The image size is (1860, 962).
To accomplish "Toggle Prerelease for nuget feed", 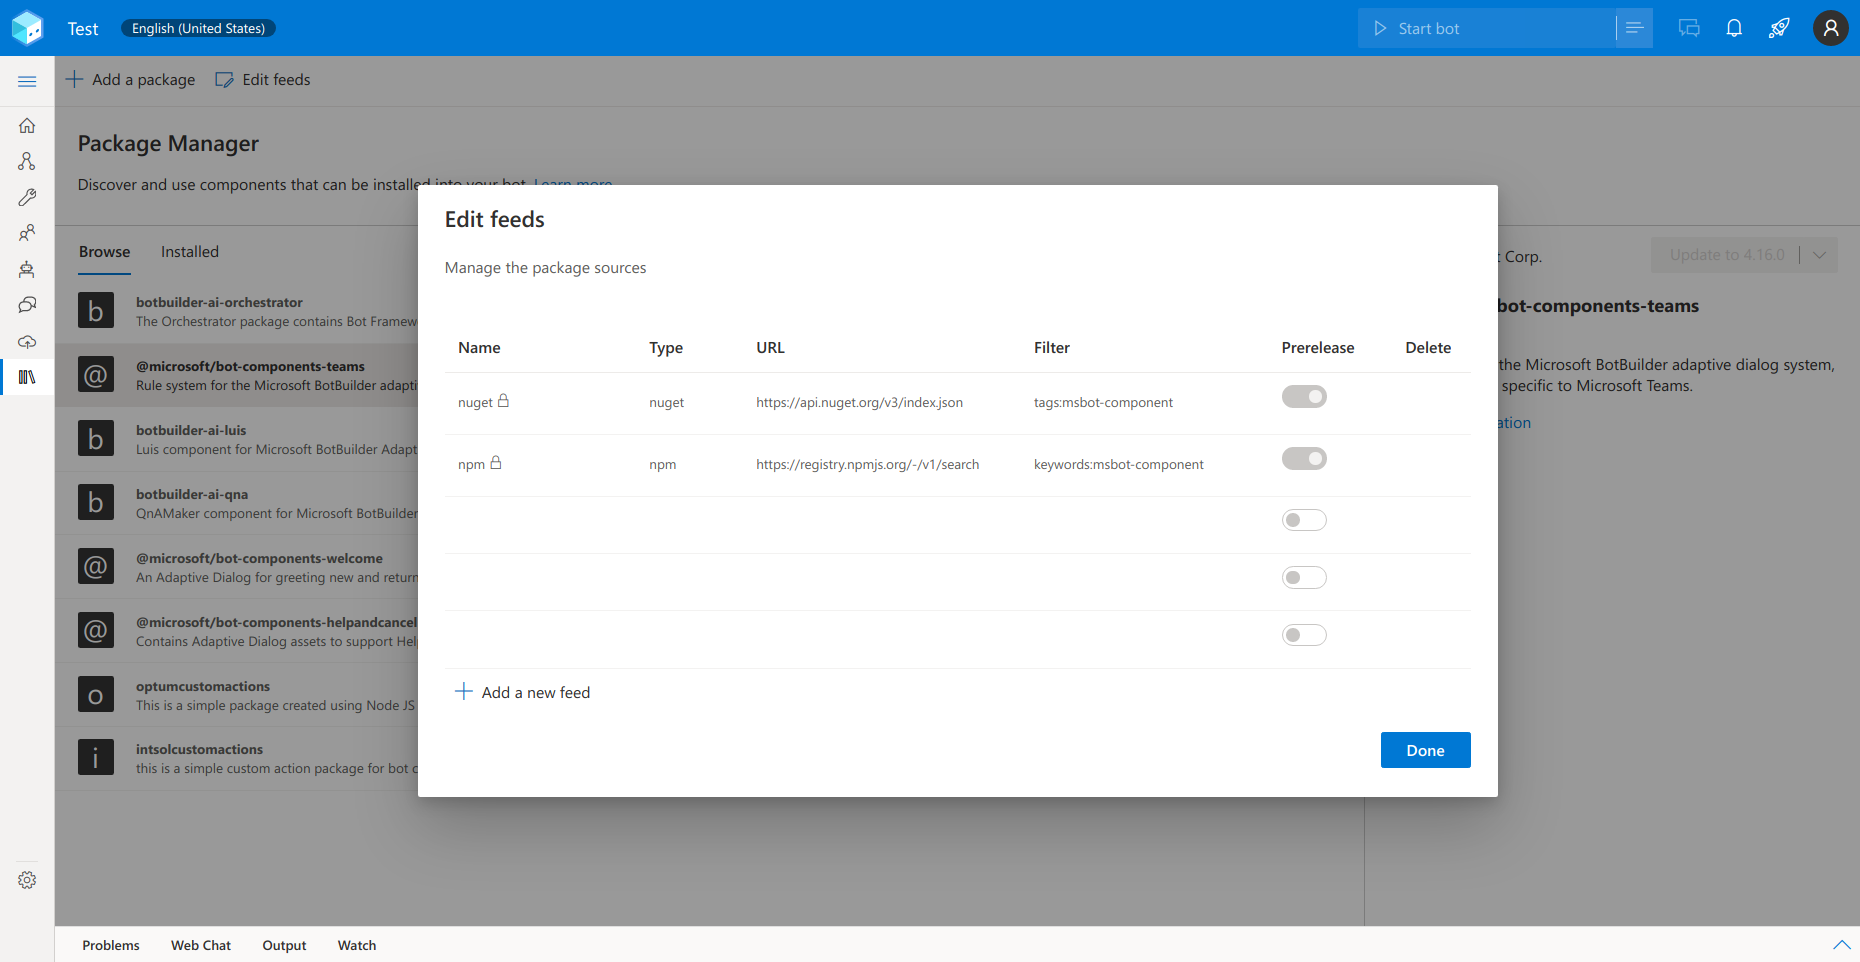I will pos(1304,397).
